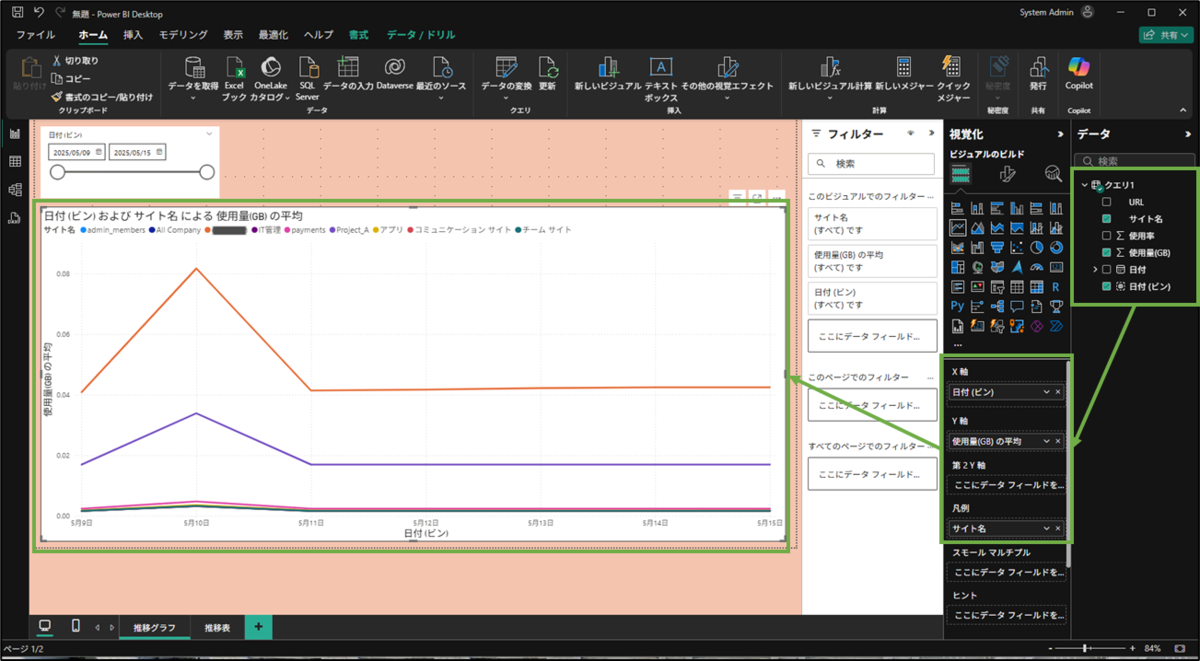
Task: Click the date slicer's right slider handle
Action: (x=207, y=173)
